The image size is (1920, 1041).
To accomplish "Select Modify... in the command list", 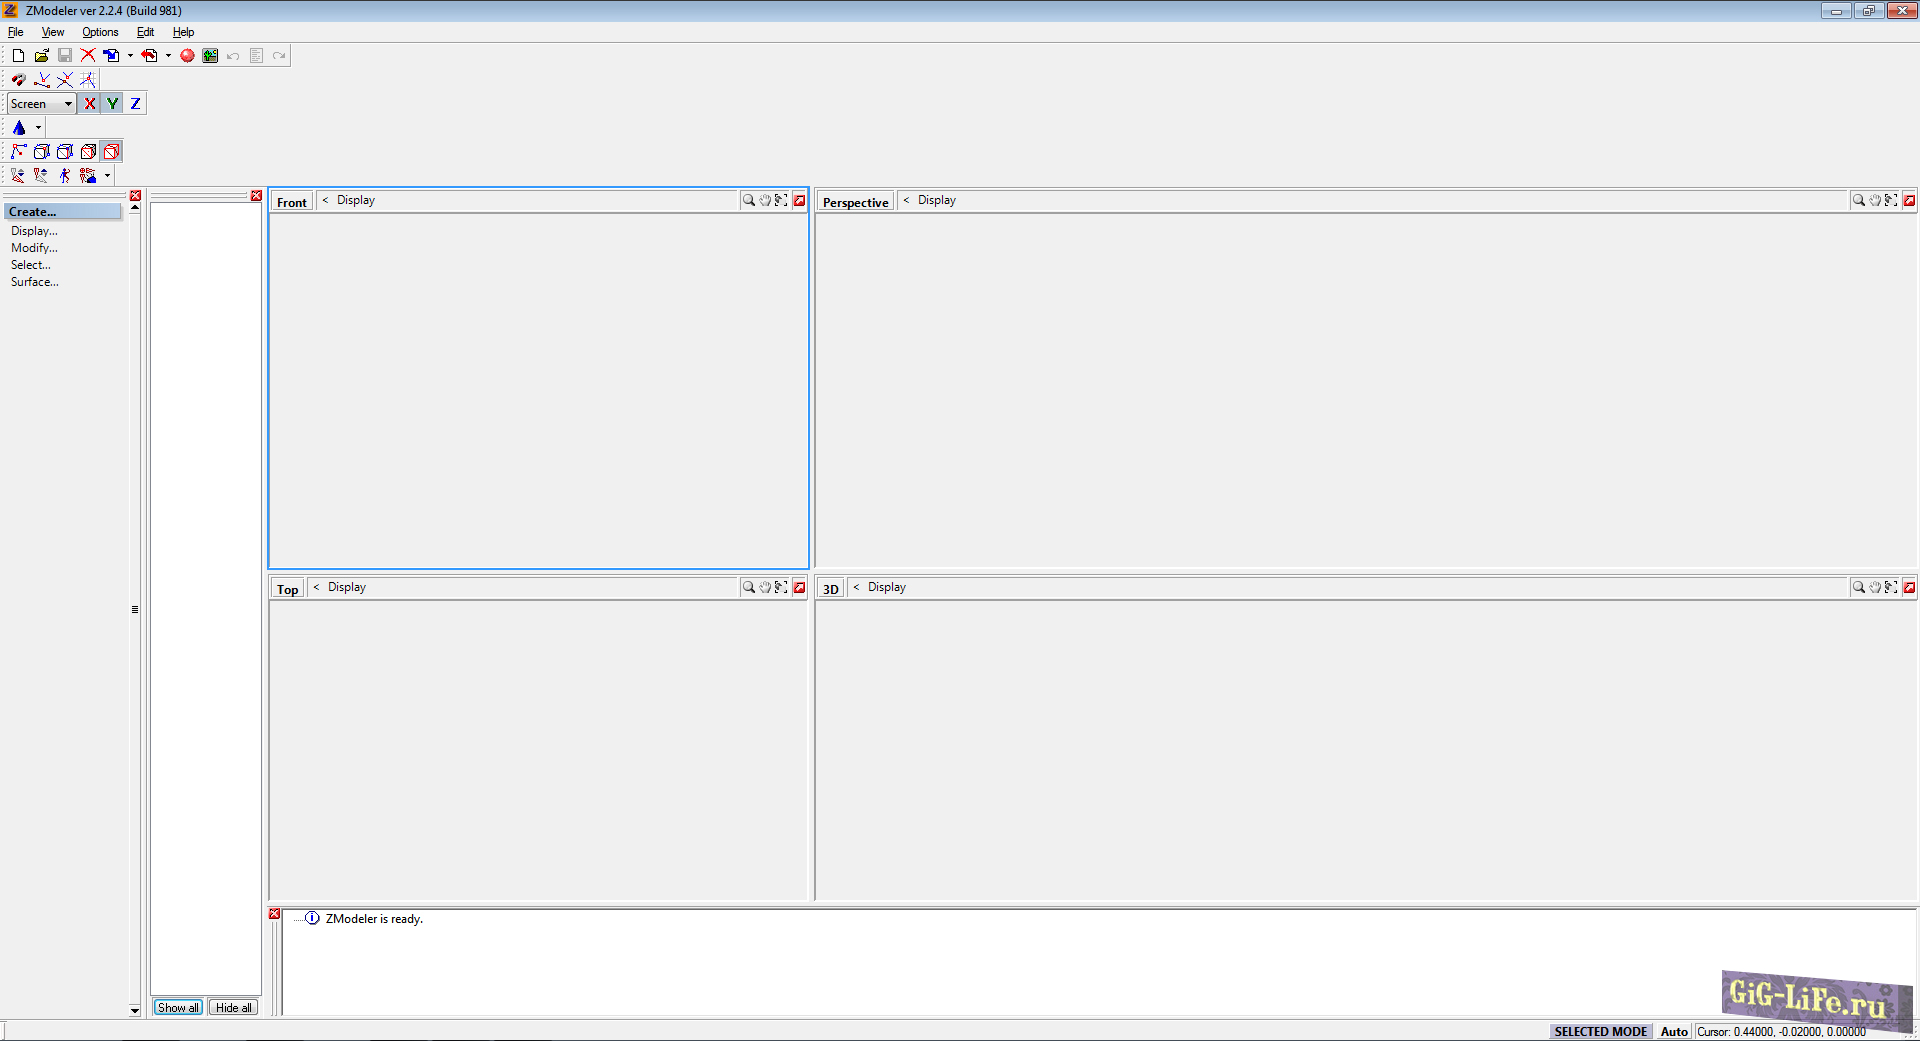I will click(x=34, y=248).
